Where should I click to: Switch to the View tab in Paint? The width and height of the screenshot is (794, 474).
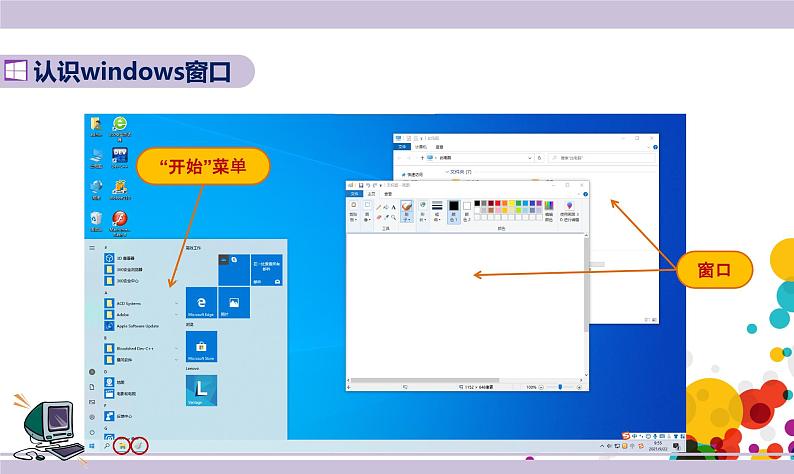(388, 194)
